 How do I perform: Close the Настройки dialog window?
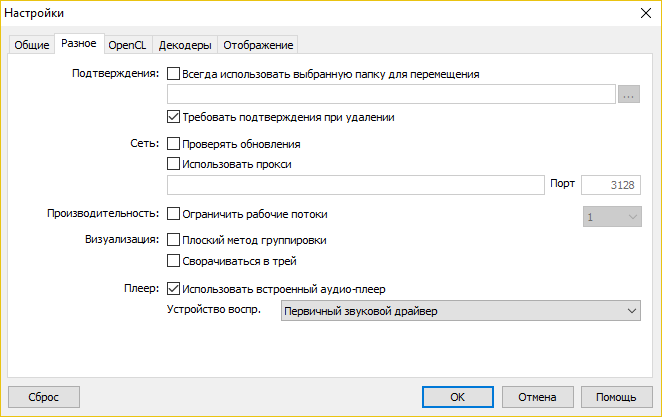(642, 14)
